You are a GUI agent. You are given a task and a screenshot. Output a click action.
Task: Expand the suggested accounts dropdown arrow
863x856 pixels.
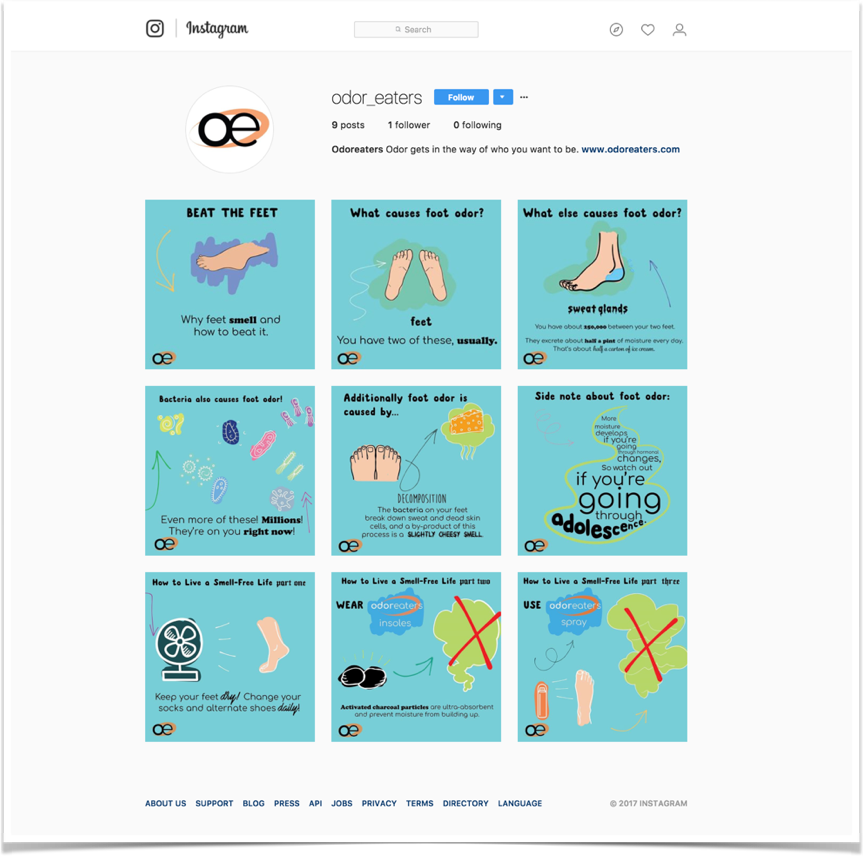pyautogui.click(x=502, y=97)
